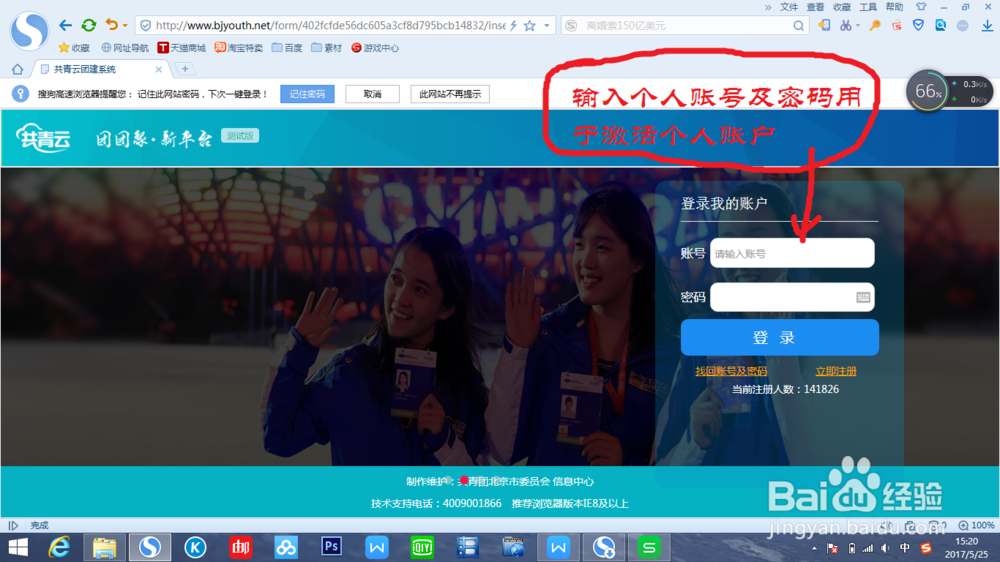Click the 找回账号及密码 link
This screenshot has width=1000, height=562.
(x=731, y=371)
